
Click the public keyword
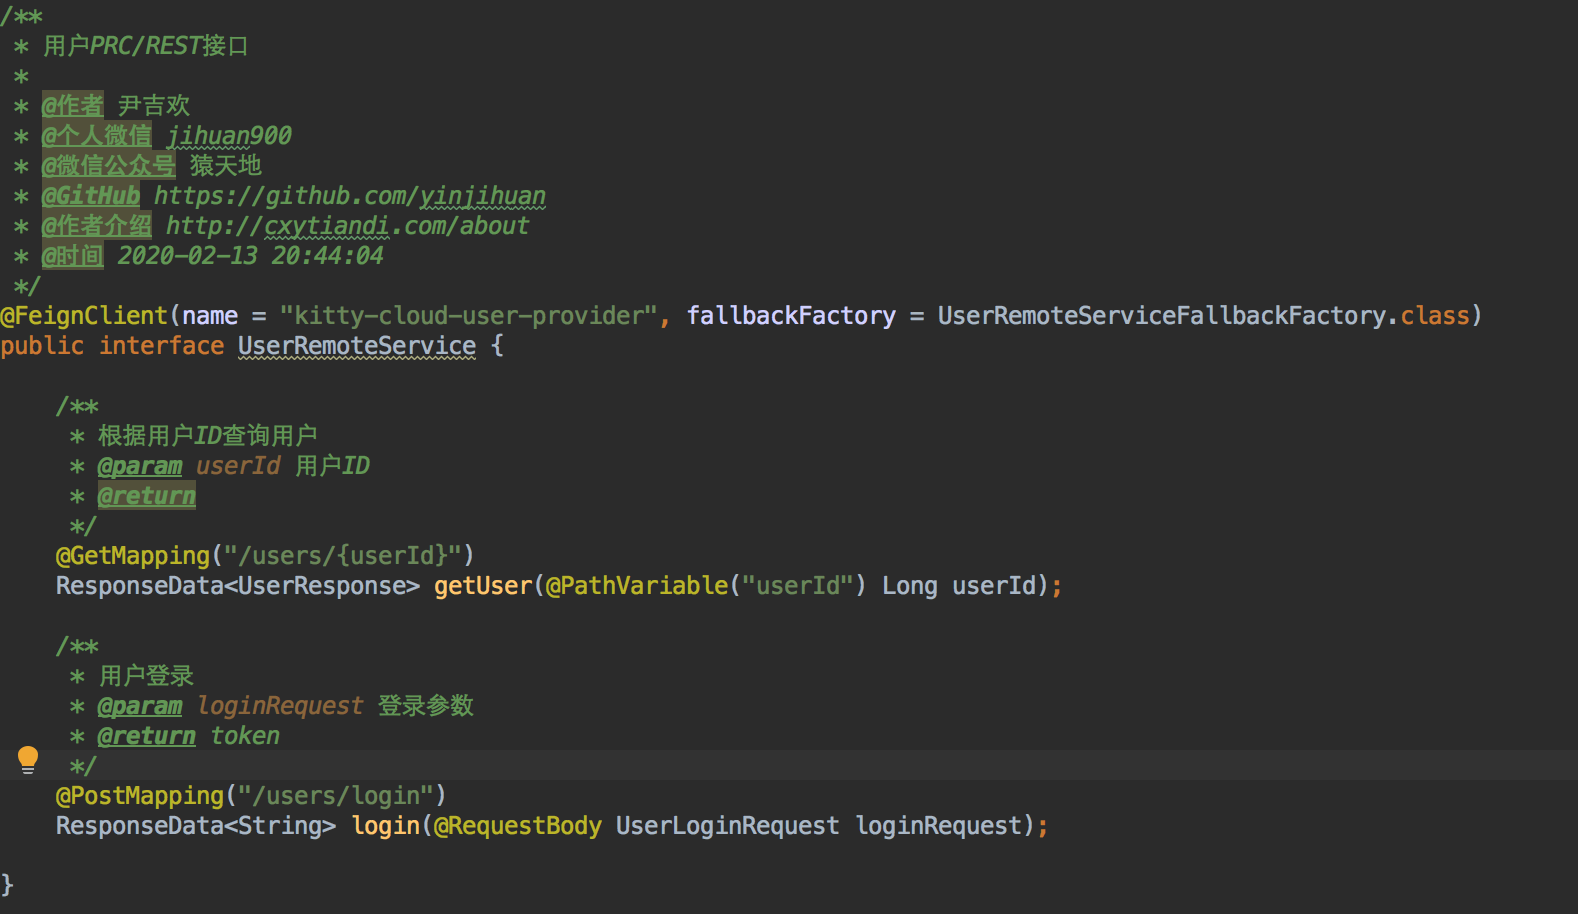coord(42,346)
